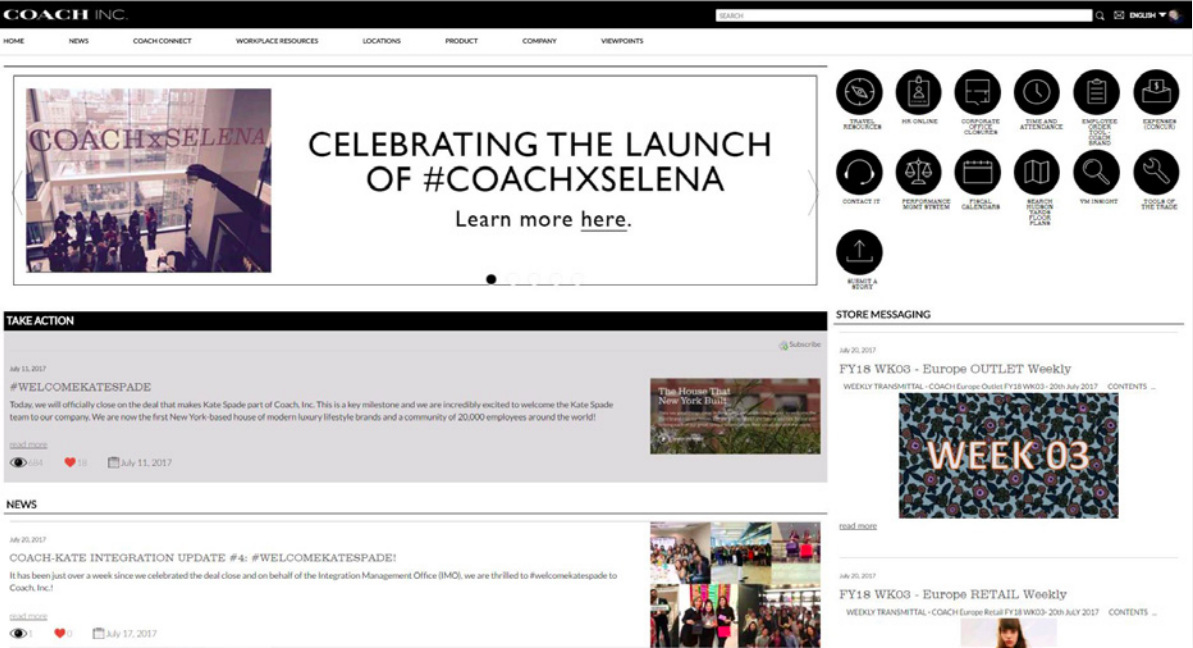Screen dimensions: 1193x648
Task: Click the search magnifier beside the search box
Action: coord(1100,15)
